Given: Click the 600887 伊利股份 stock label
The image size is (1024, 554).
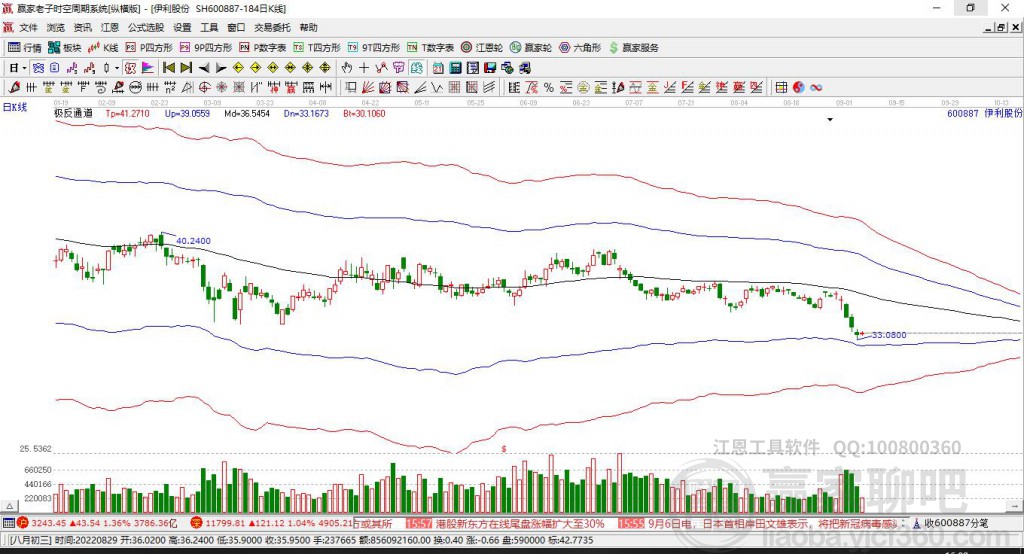Looking at the screenshot, I should (x=985, y=113).
